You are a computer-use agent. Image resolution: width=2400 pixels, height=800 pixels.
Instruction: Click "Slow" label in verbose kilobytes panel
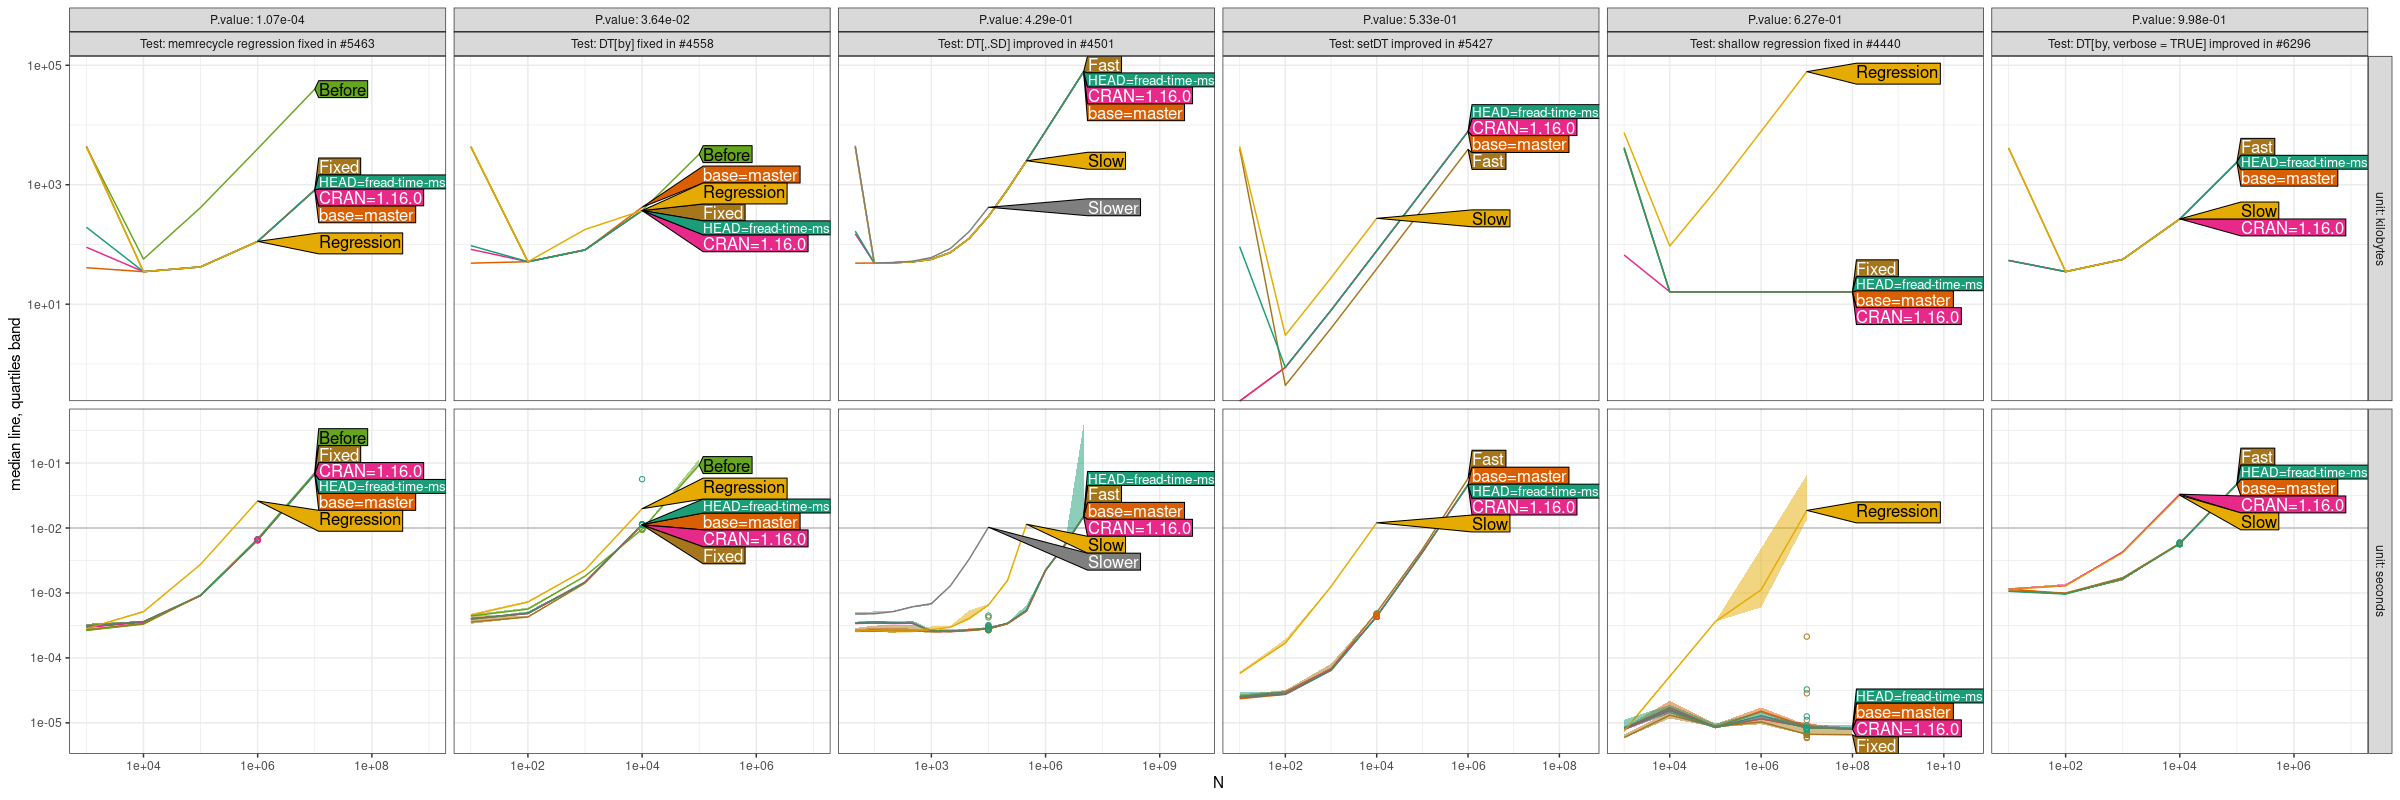pos(2259,211)
